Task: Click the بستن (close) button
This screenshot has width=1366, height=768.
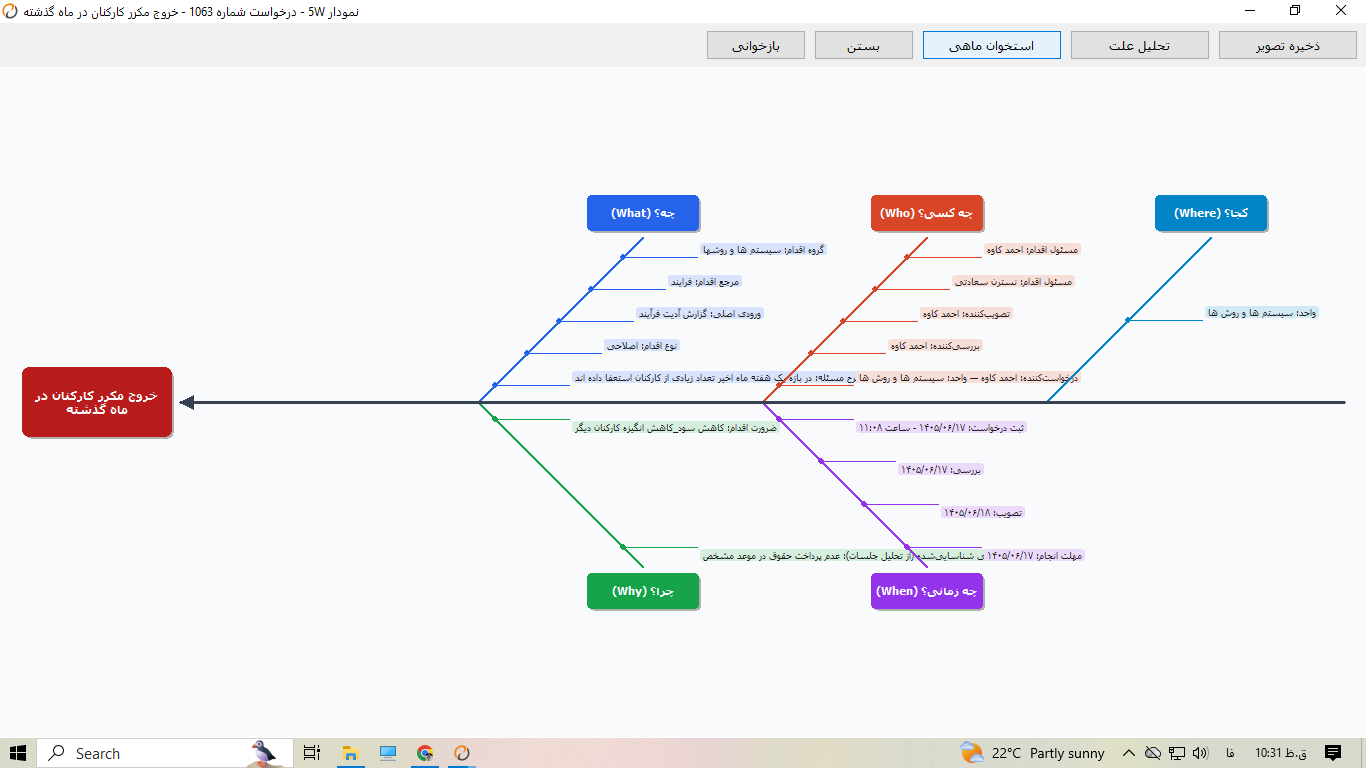Action: (863, 45)
